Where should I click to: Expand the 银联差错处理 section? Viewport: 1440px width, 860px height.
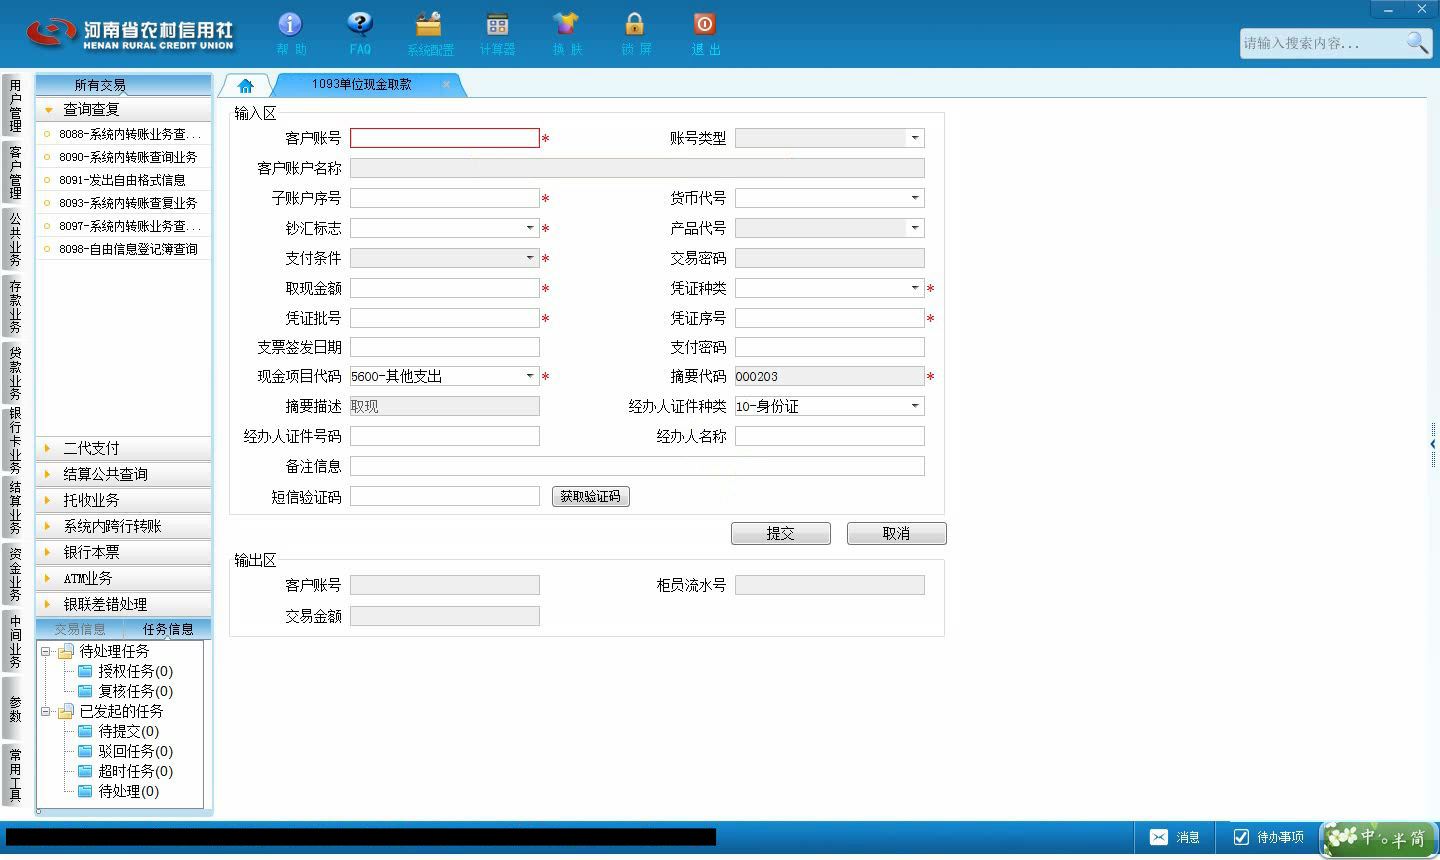click(x=124, y=604)
